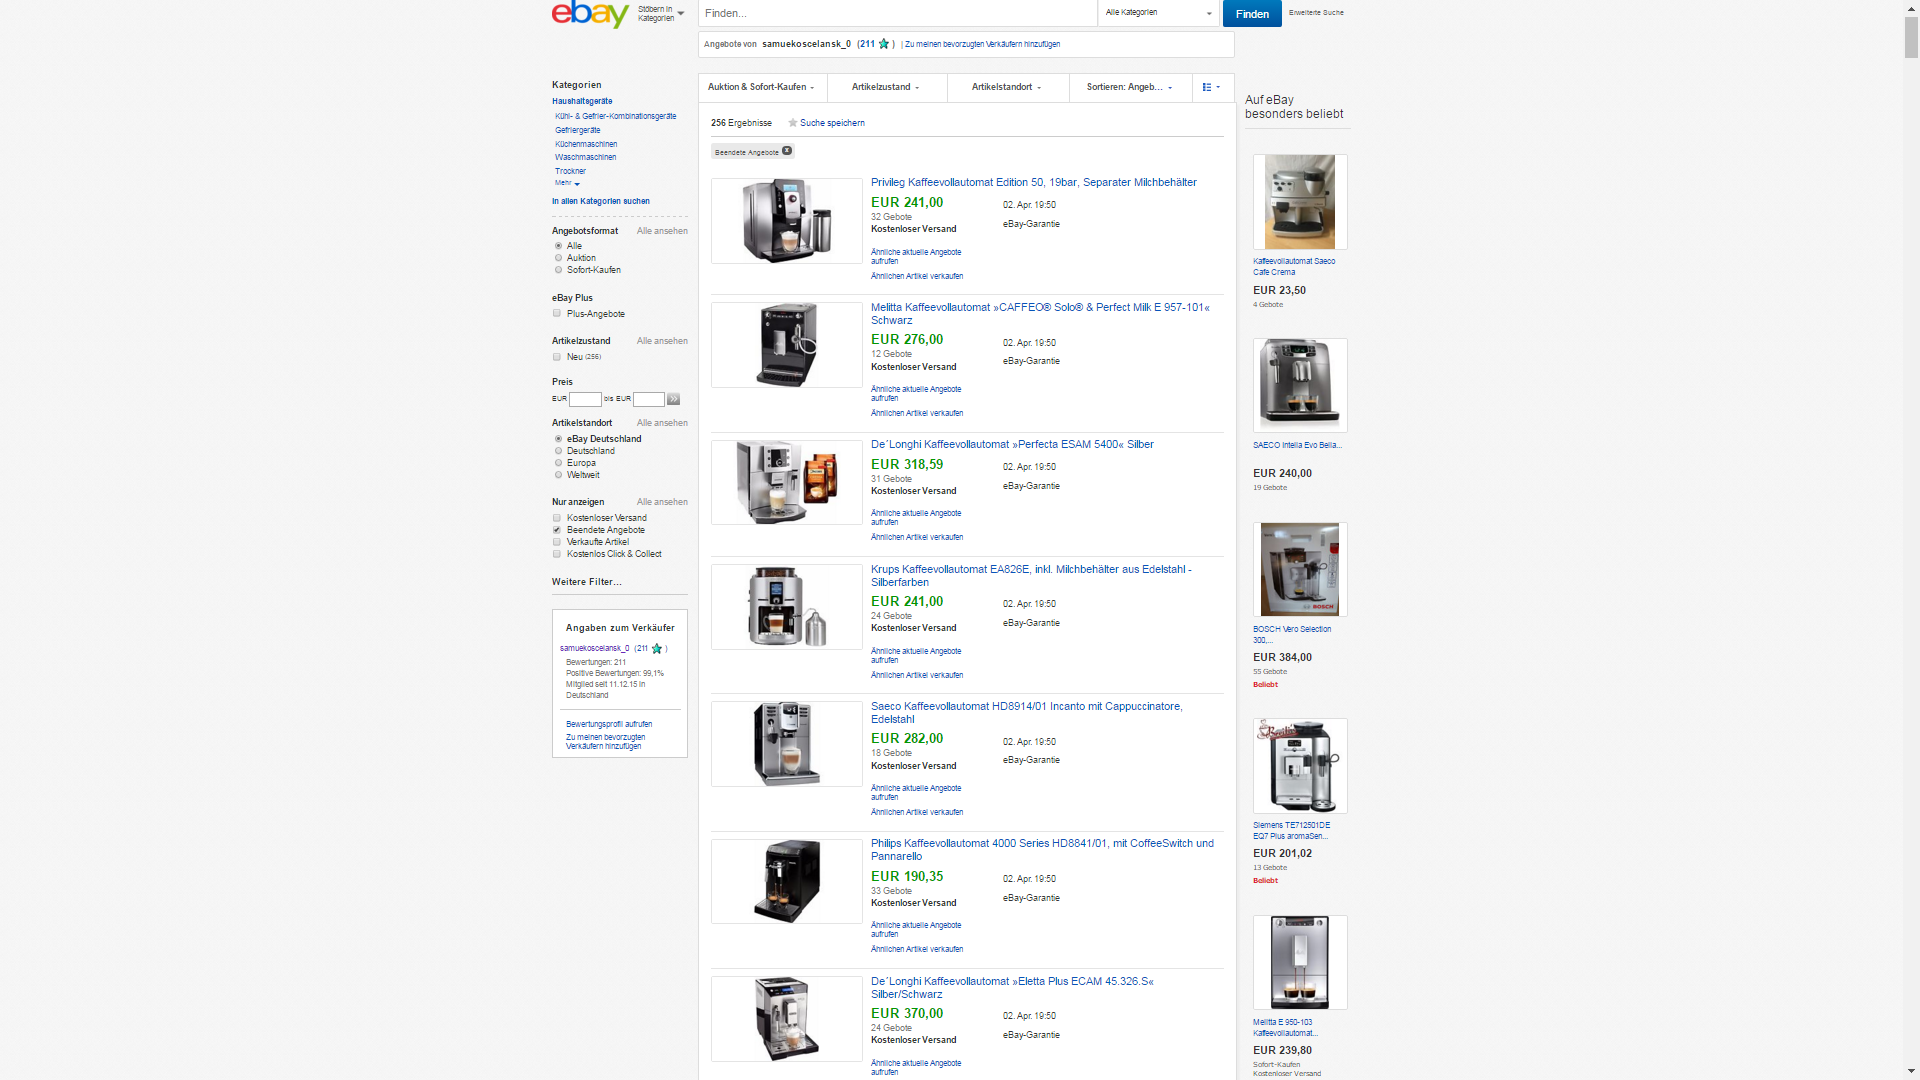Image resolution: width=1920 pixels, height=1080 pixels.
Task: Open the Stöbern in Kategorien dropdown
Action: 661,14
